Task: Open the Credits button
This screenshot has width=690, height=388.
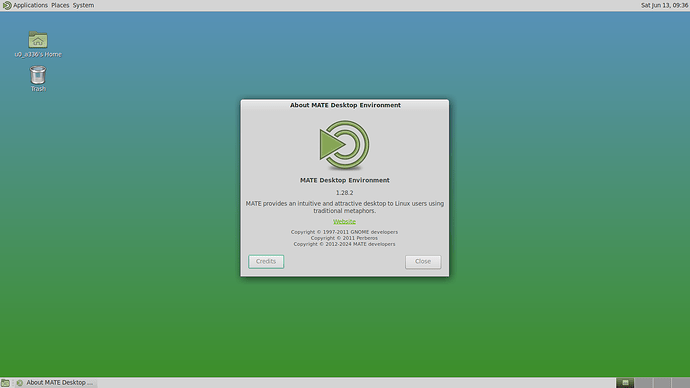Action: coord(266,261)
